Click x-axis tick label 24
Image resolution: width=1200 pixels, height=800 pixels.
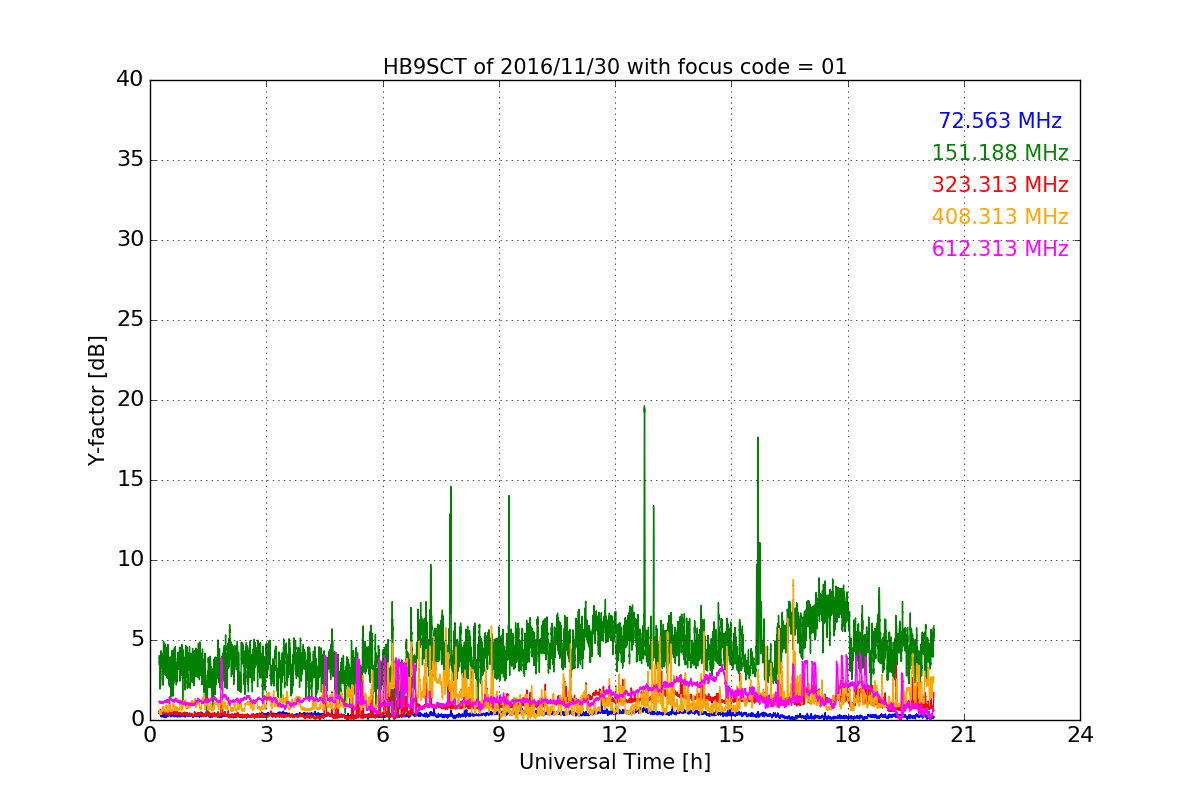[x=1080, y=735]
